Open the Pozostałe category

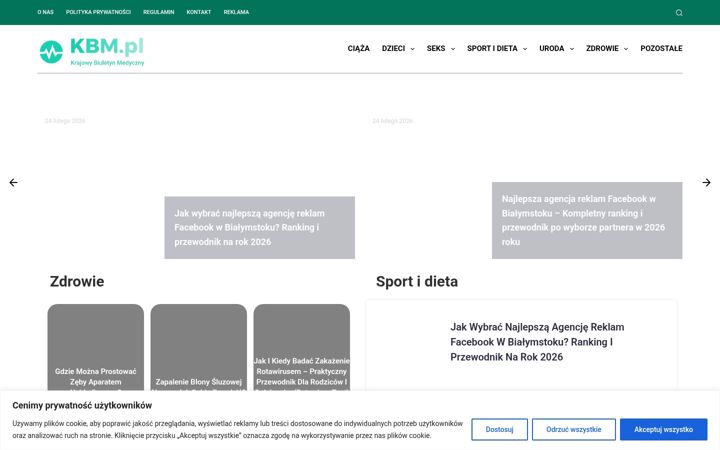(661, 48)
